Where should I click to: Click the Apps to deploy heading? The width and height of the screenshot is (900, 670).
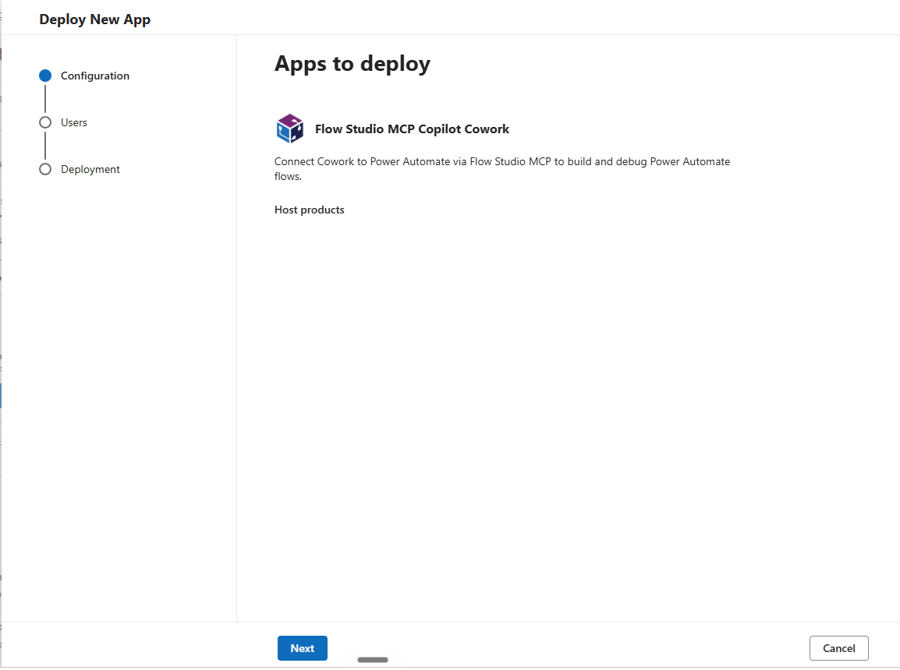point(352,64)
